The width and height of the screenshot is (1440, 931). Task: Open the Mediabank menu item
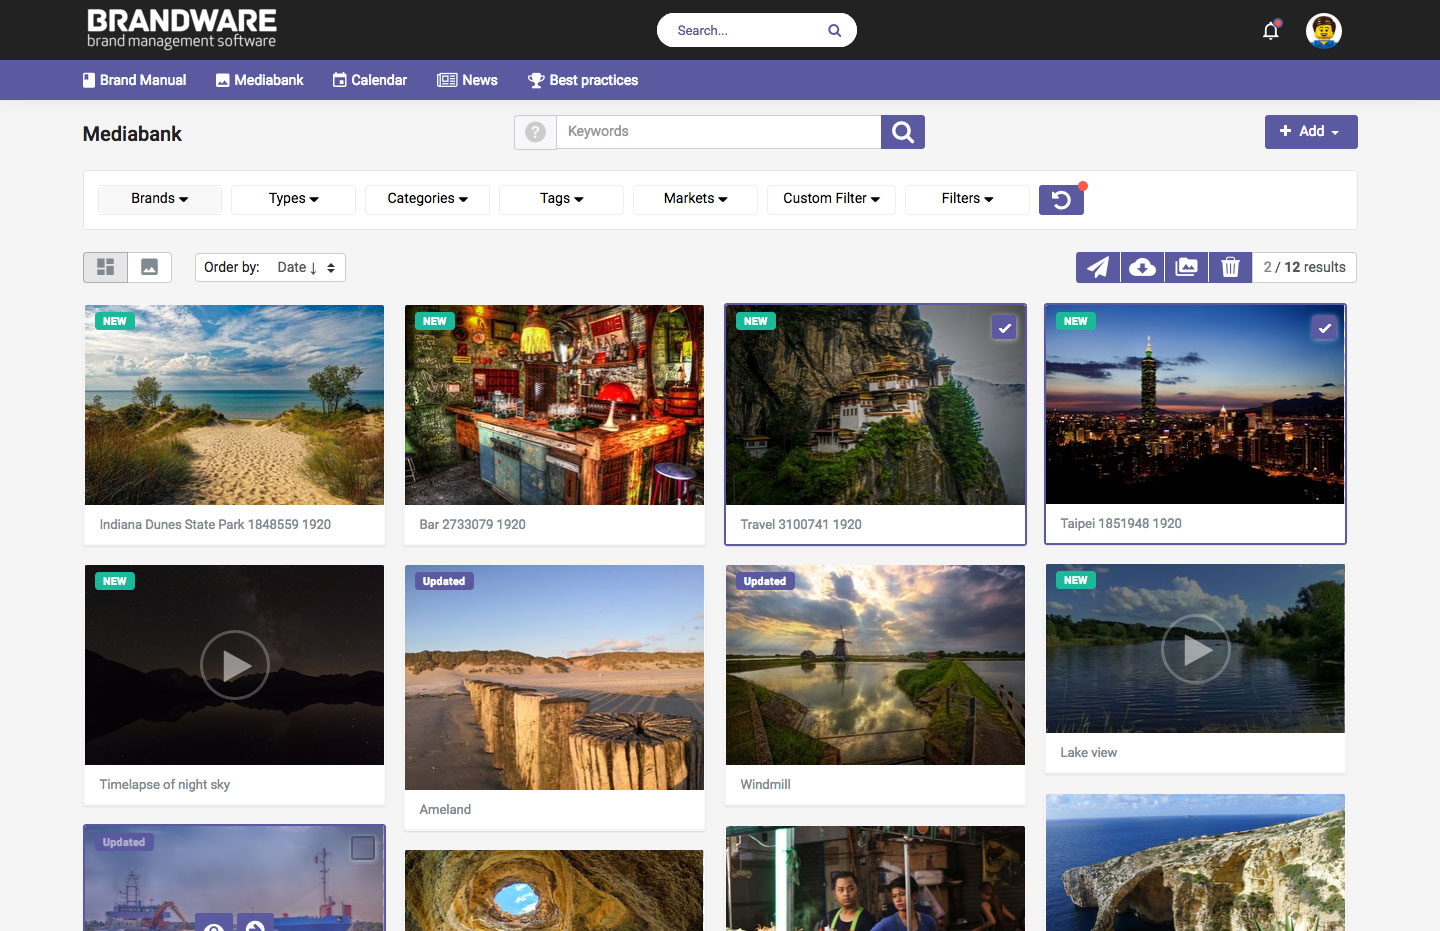(x=259, y=80)
